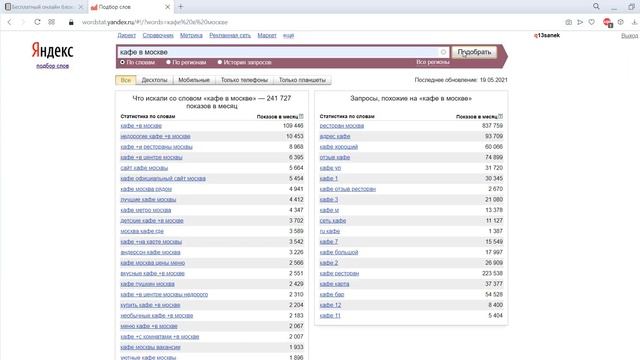Click the padlock site security icon

(71, 22)
